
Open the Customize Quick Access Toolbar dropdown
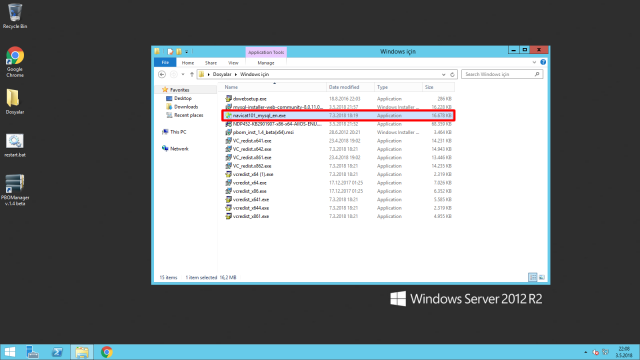pyautogui.click(x=187, y=51)
